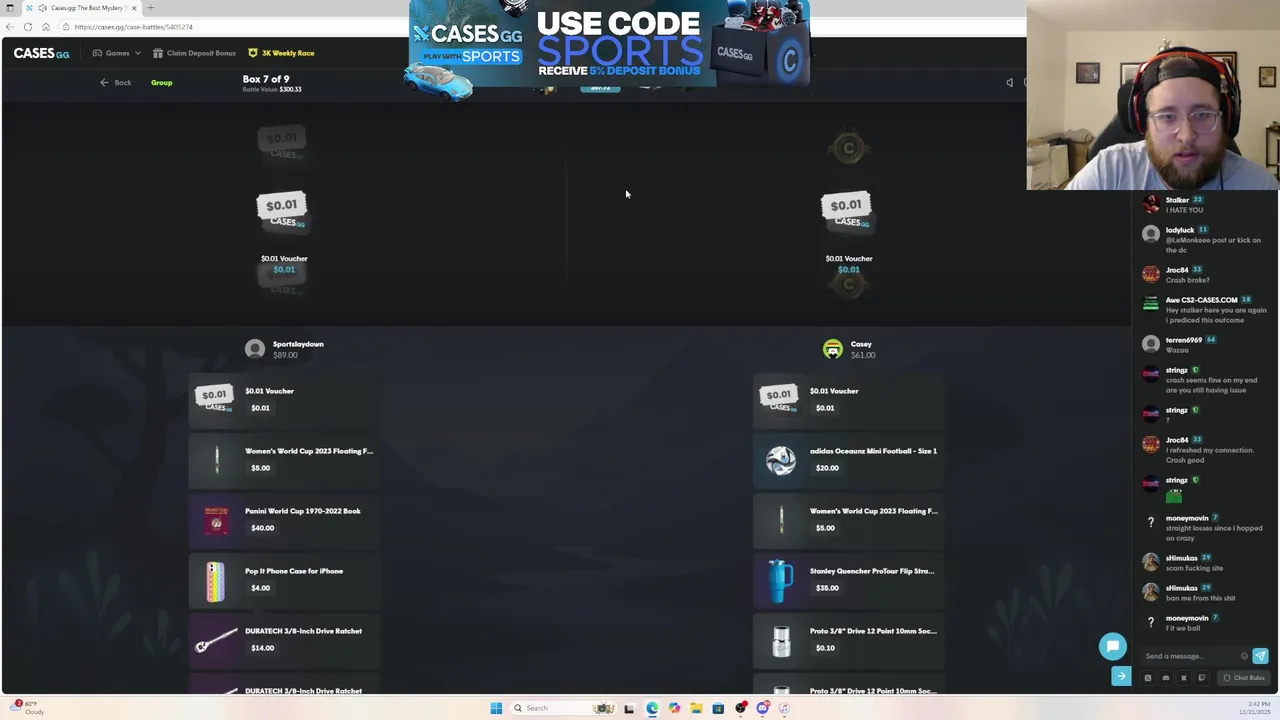The image size is (1280, 720).
Task: Select the Cases.gg browser tab
Action: (82, 8)
